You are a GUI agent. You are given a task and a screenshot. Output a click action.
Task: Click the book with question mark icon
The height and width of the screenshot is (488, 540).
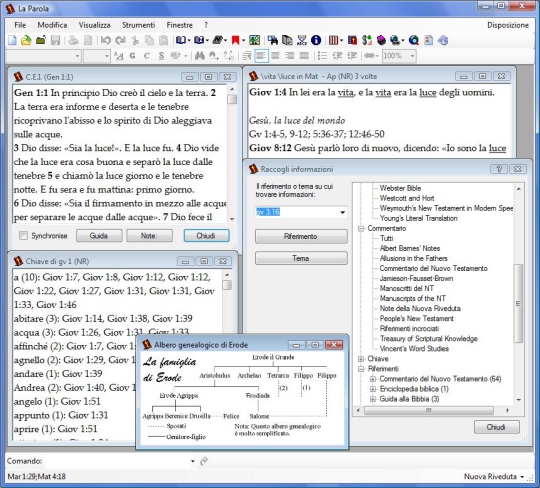[x=199, y=40]
